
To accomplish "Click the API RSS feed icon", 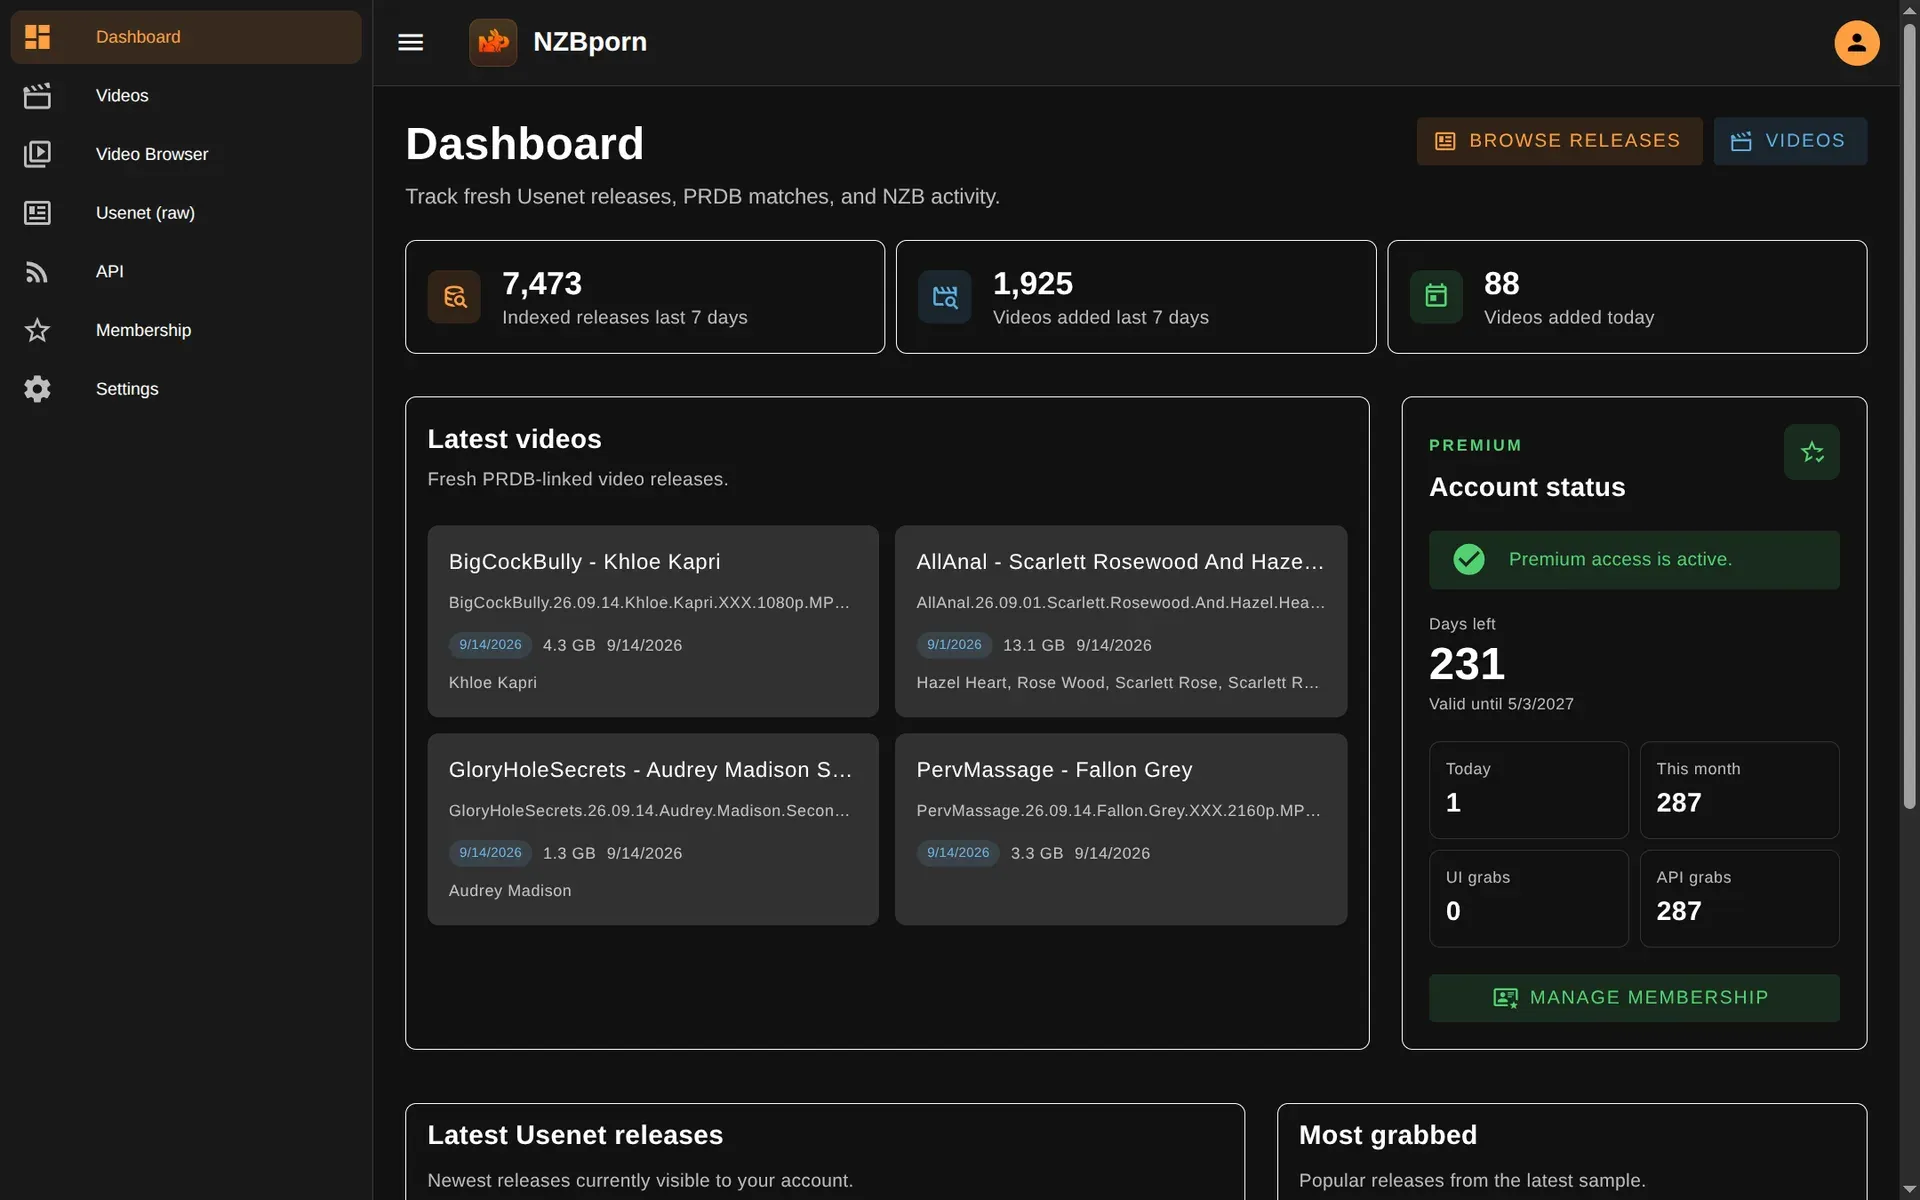I will point(37,271).
